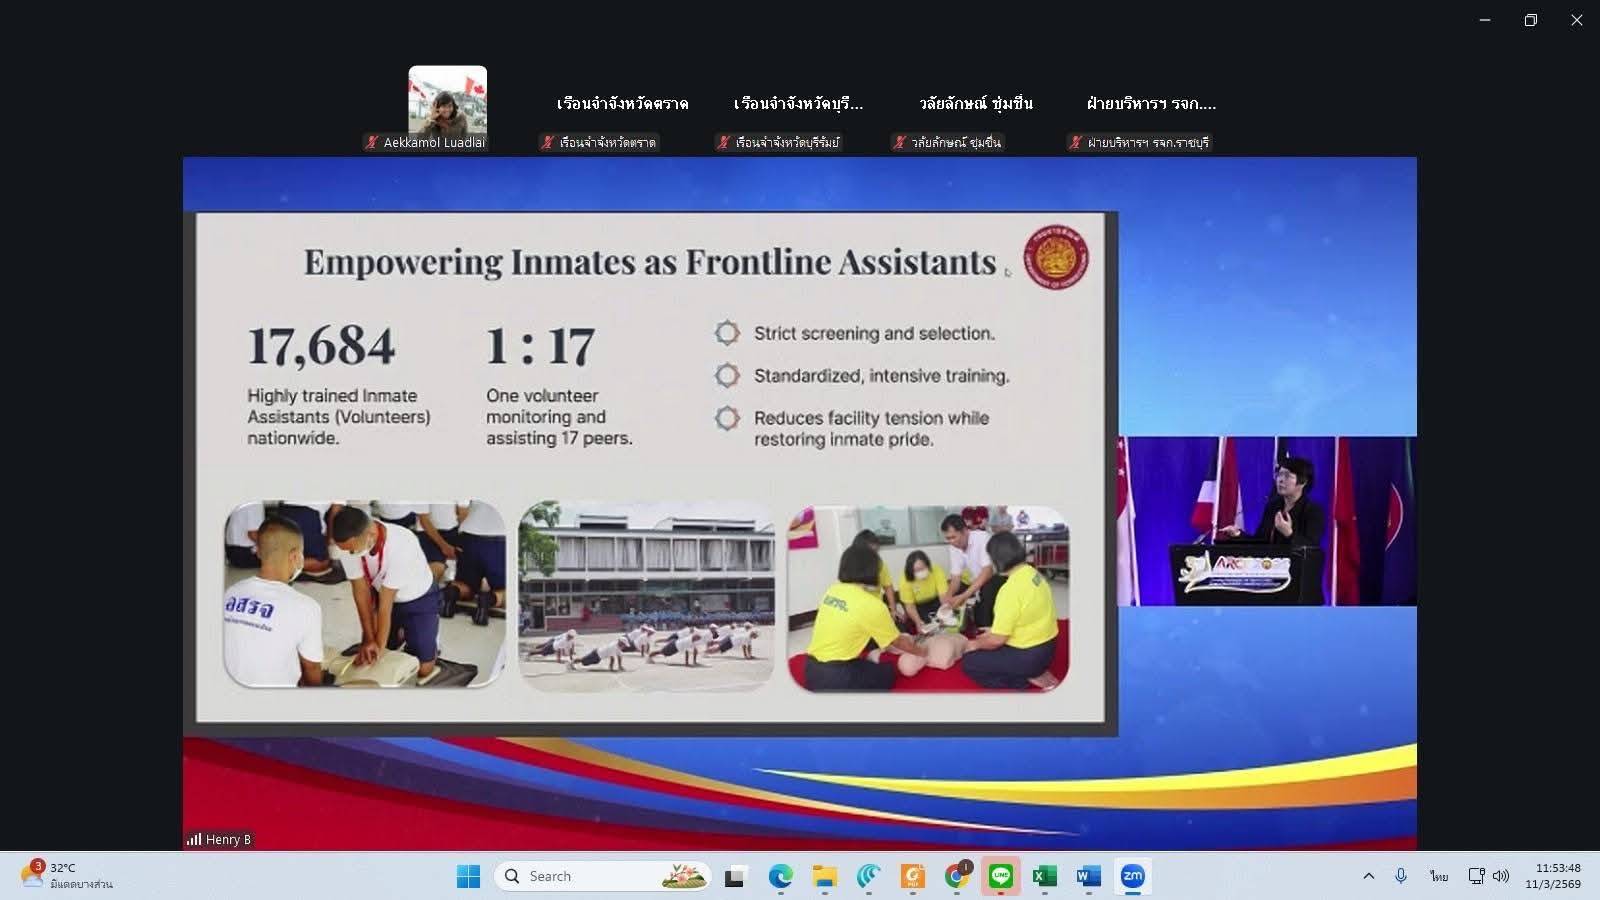Select the วลัยลักษณ์ ชุ่มชื่น participant tile
This screenshot has height=900, width=1600.
click(975, 104)
